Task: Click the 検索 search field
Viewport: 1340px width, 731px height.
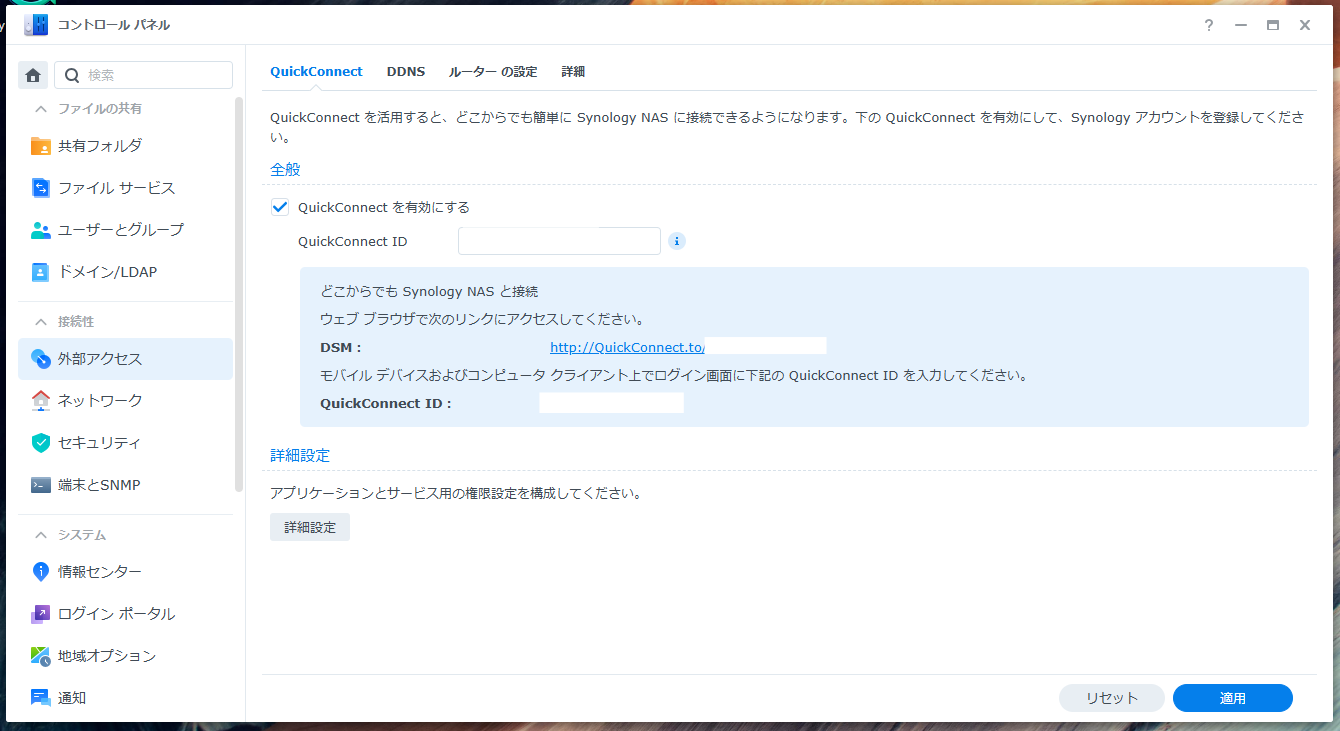Action: [143, 75]
